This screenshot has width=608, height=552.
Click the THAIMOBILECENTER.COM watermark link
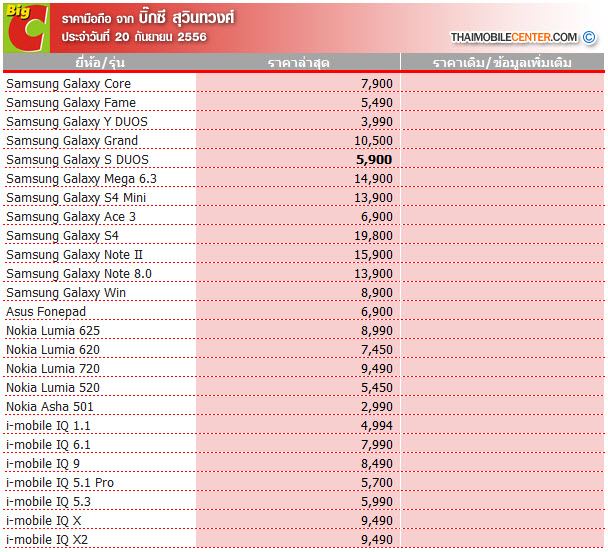513,37
